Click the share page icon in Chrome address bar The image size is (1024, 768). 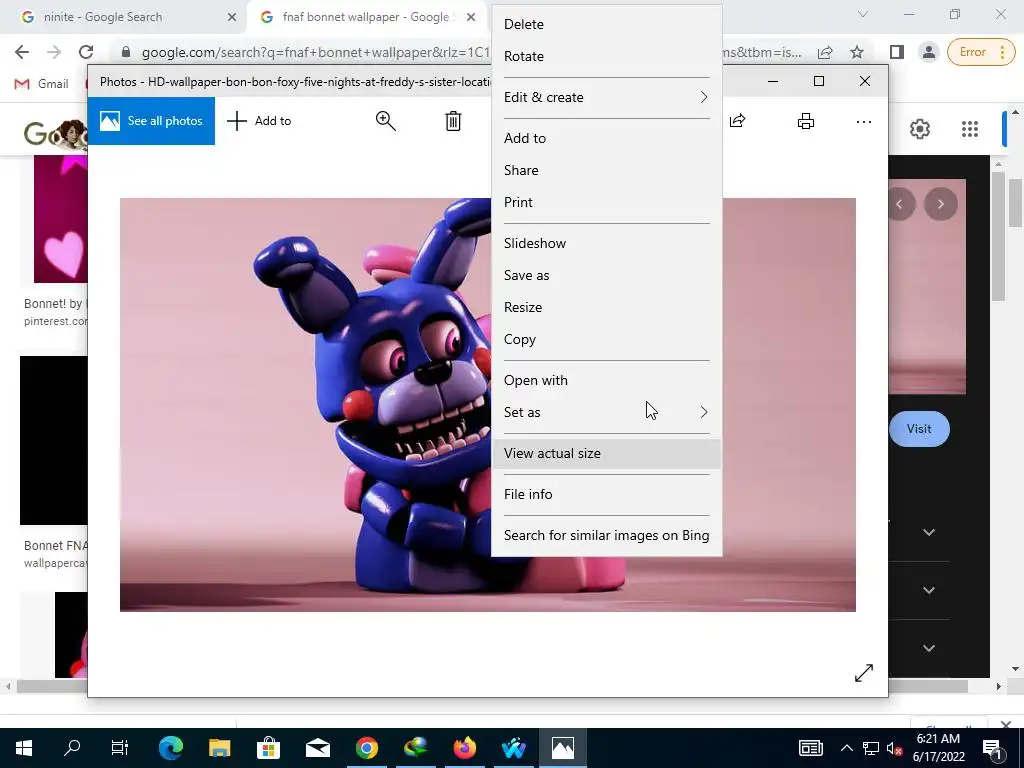point(825,52)
